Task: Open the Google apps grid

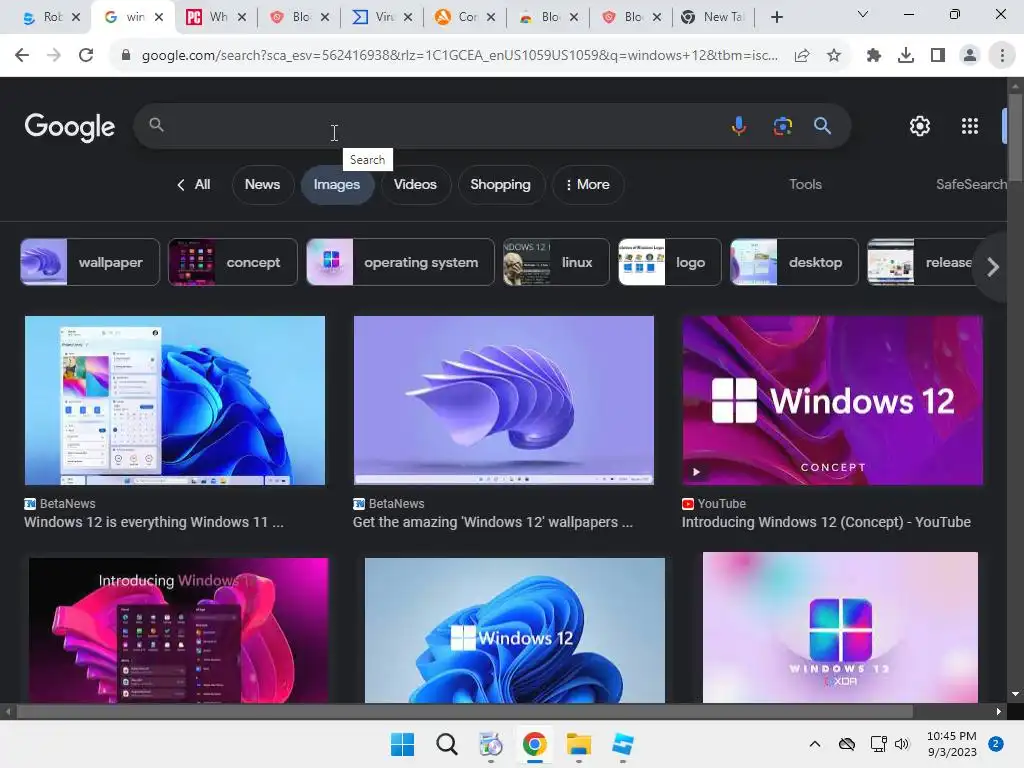Action: pos(970,126)
